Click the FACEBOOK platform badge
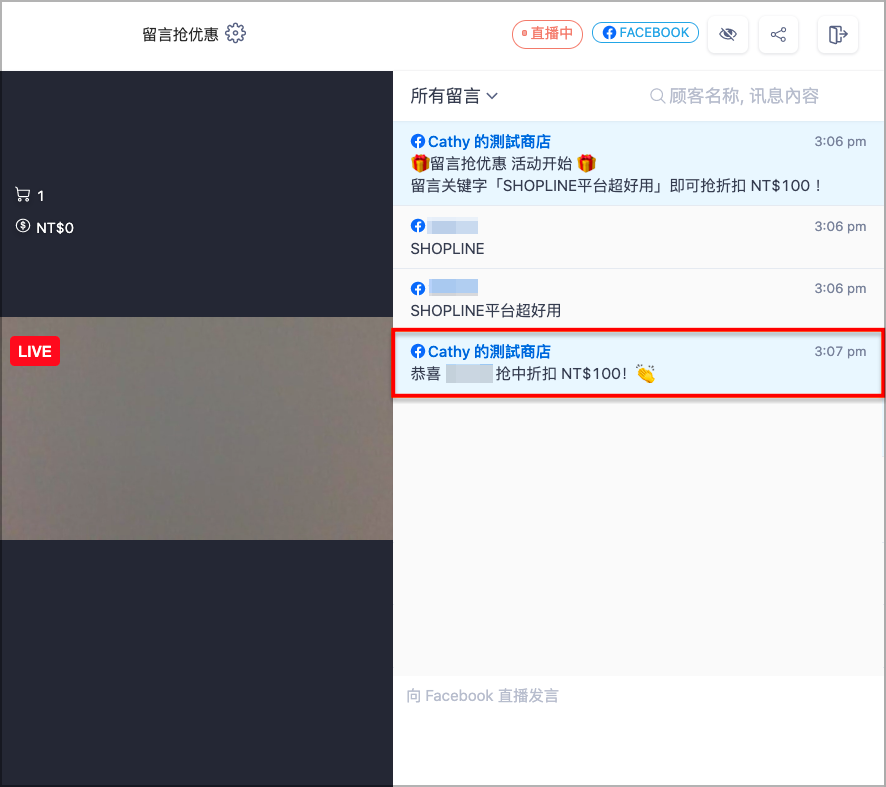This screenshot has width=886, height=787. click(645, 33)
